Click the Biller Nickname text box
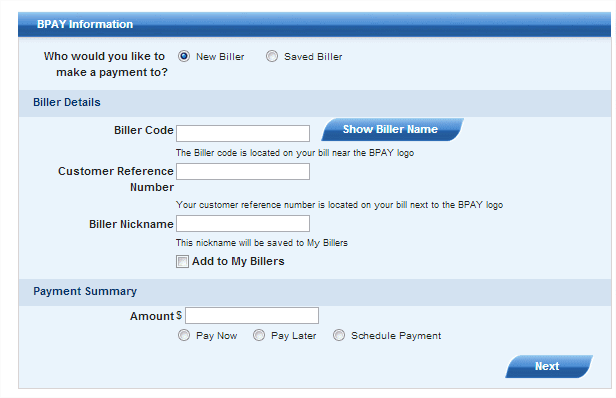The image size is (616, 398). tap(243, 224)
